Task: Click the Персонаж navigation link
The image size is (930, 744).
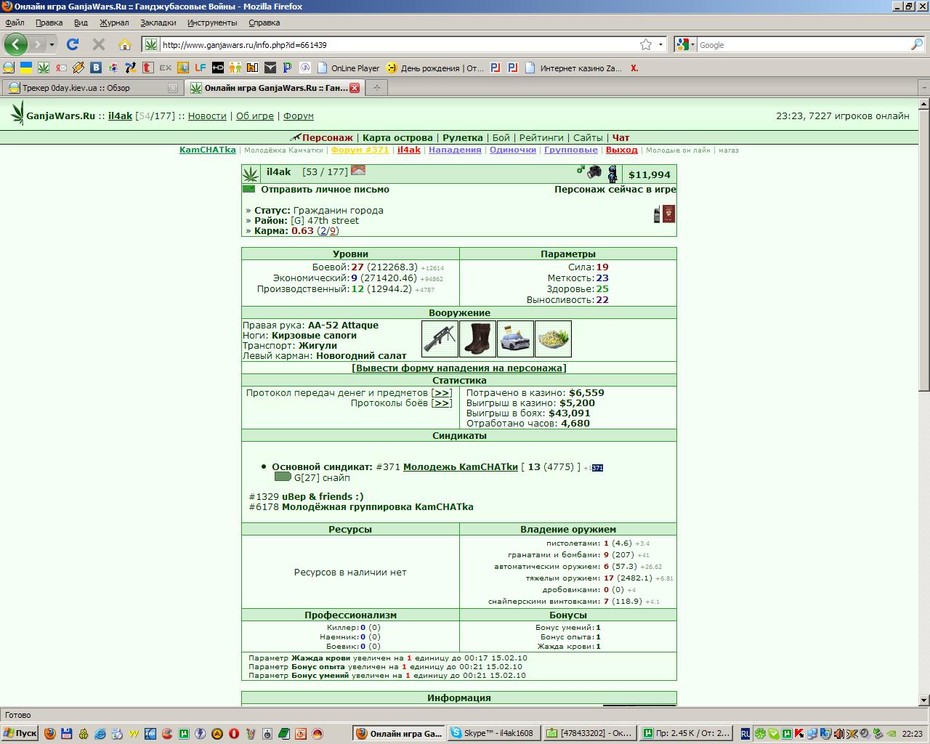Action: 327,138
